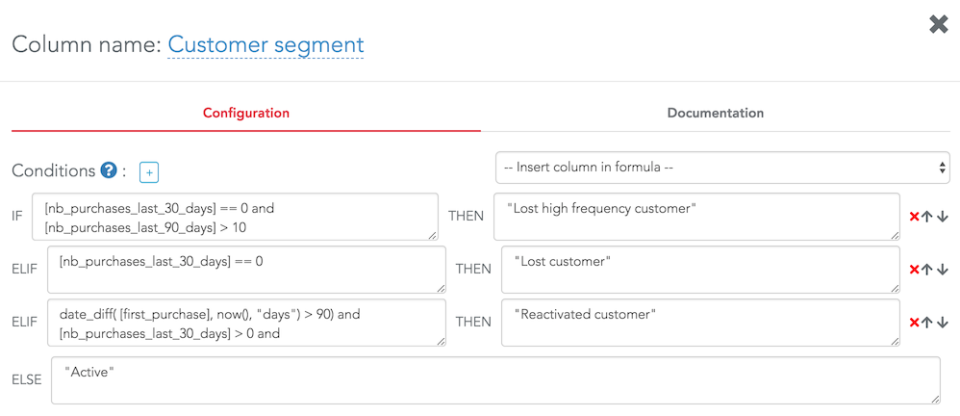Viewport: 960px width, 416px height.
Task: Delete the "Lost high frequency customer" condition row
Action: point(914,217)
